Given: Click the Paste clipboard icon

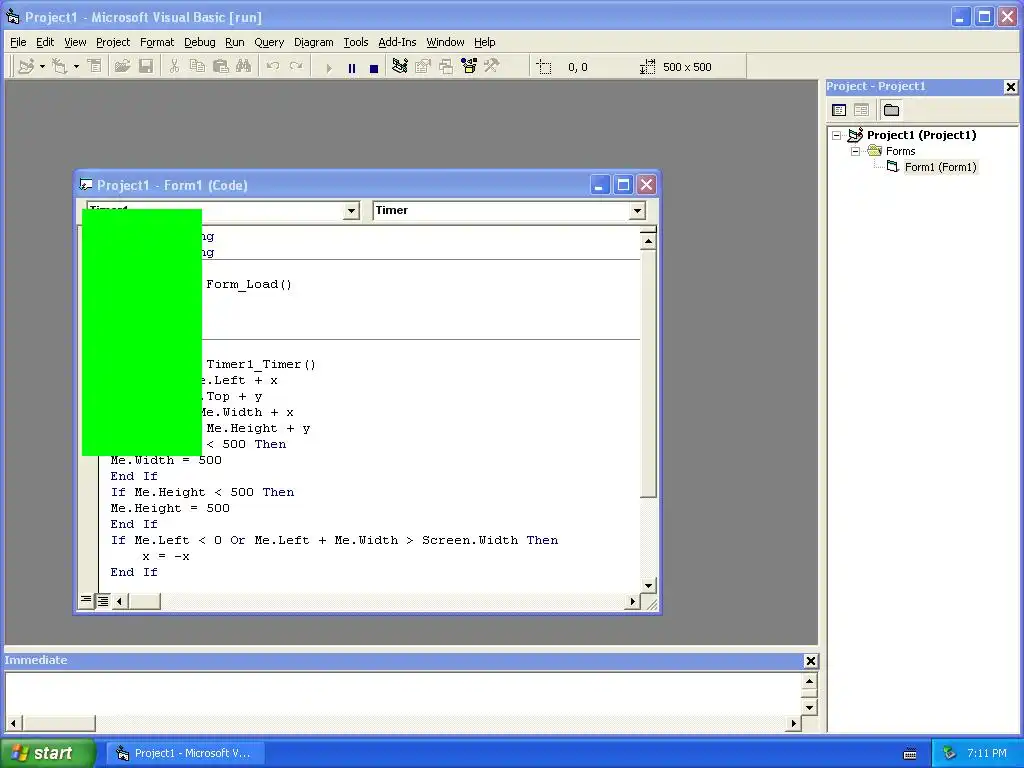Looking at the screenshot, I should tap(221, 67).
